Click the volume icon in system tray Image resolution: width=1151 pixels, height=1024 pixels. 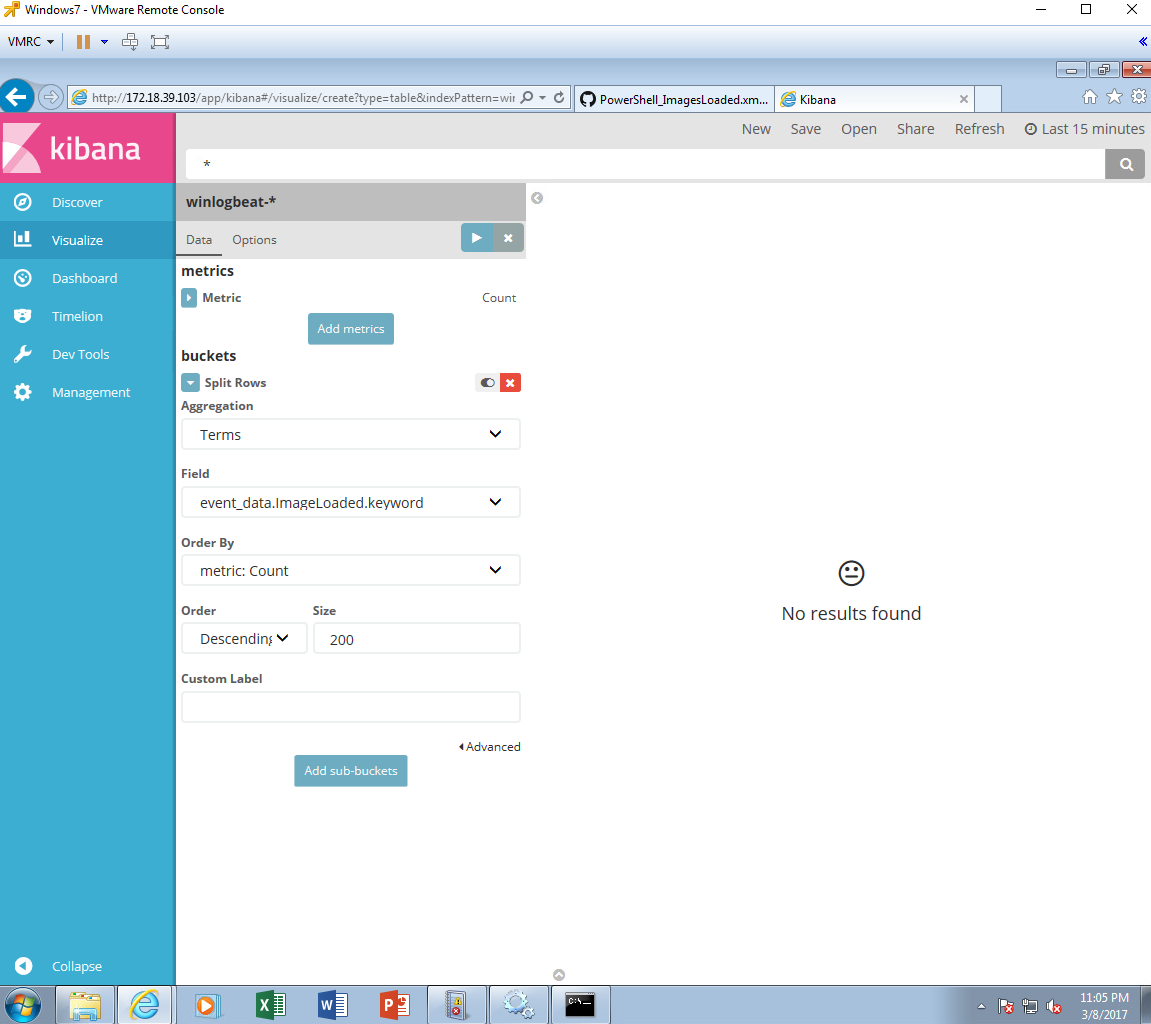pyautogui.click(x=1054, y=1006)
